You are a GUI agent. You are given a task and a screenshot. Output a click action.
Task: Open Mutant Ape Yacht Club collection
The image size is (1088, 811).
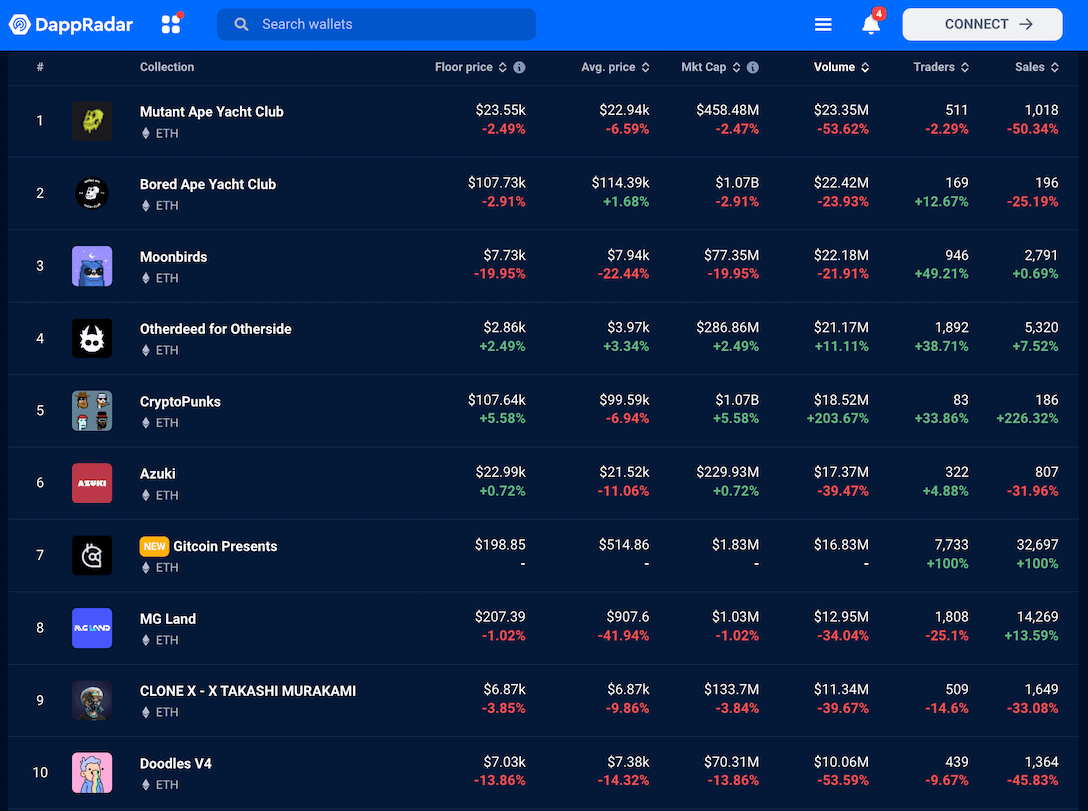pos(212,112)
